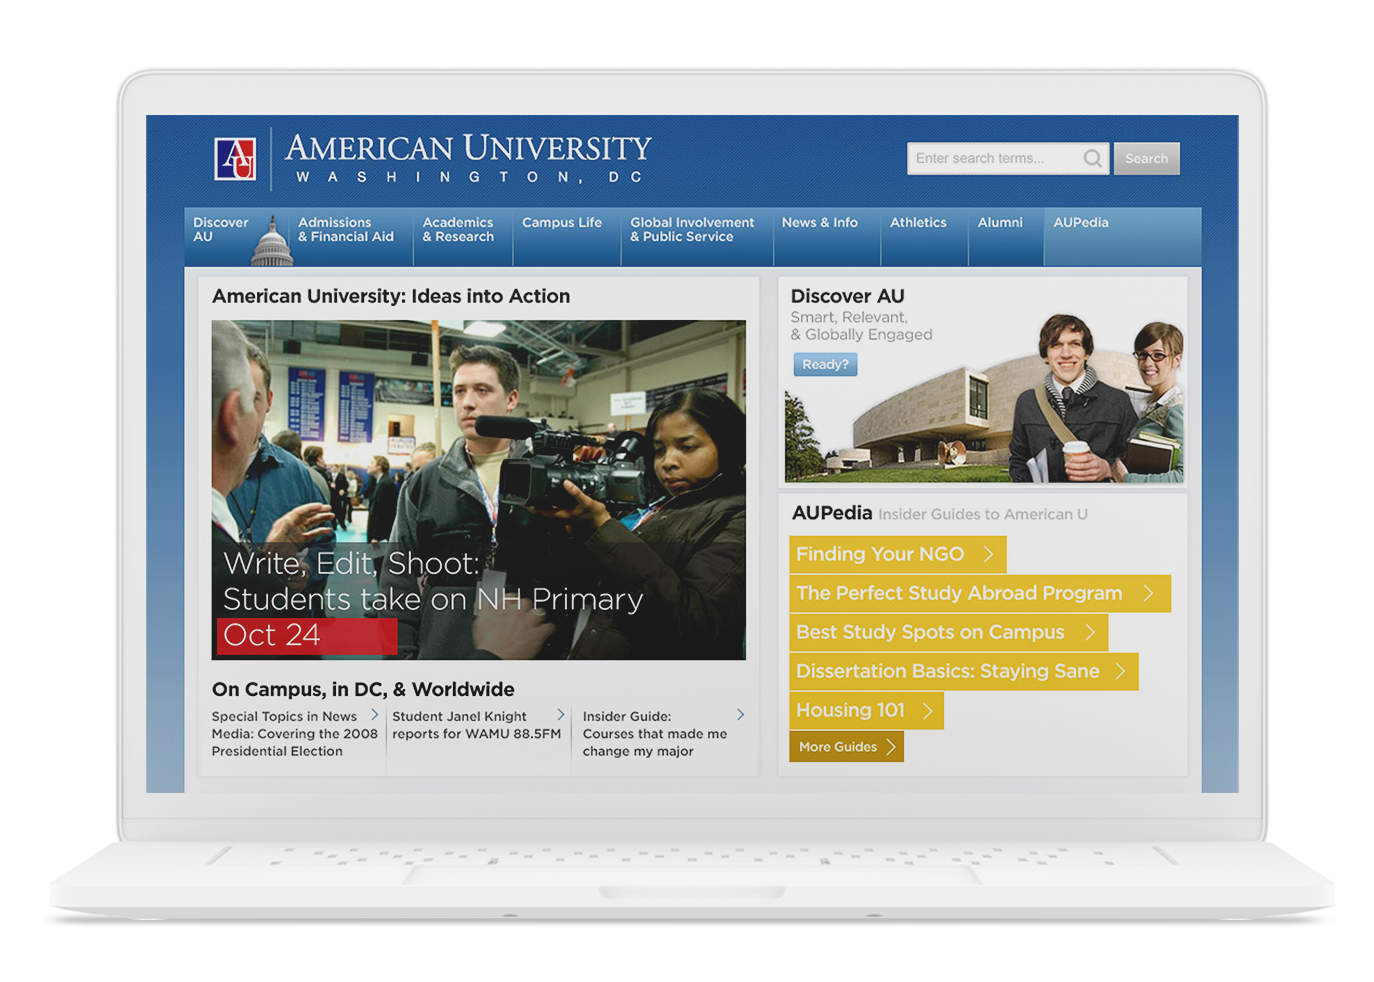Screen dimensions: 1374x982
Task: Open Academics & Research menu
Action: 458,230
